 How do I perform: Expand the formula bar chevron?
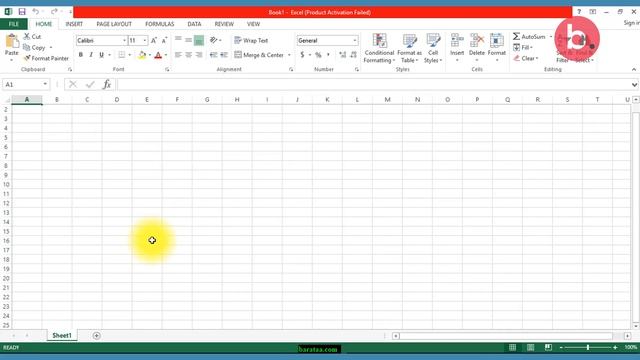[634, 84]
